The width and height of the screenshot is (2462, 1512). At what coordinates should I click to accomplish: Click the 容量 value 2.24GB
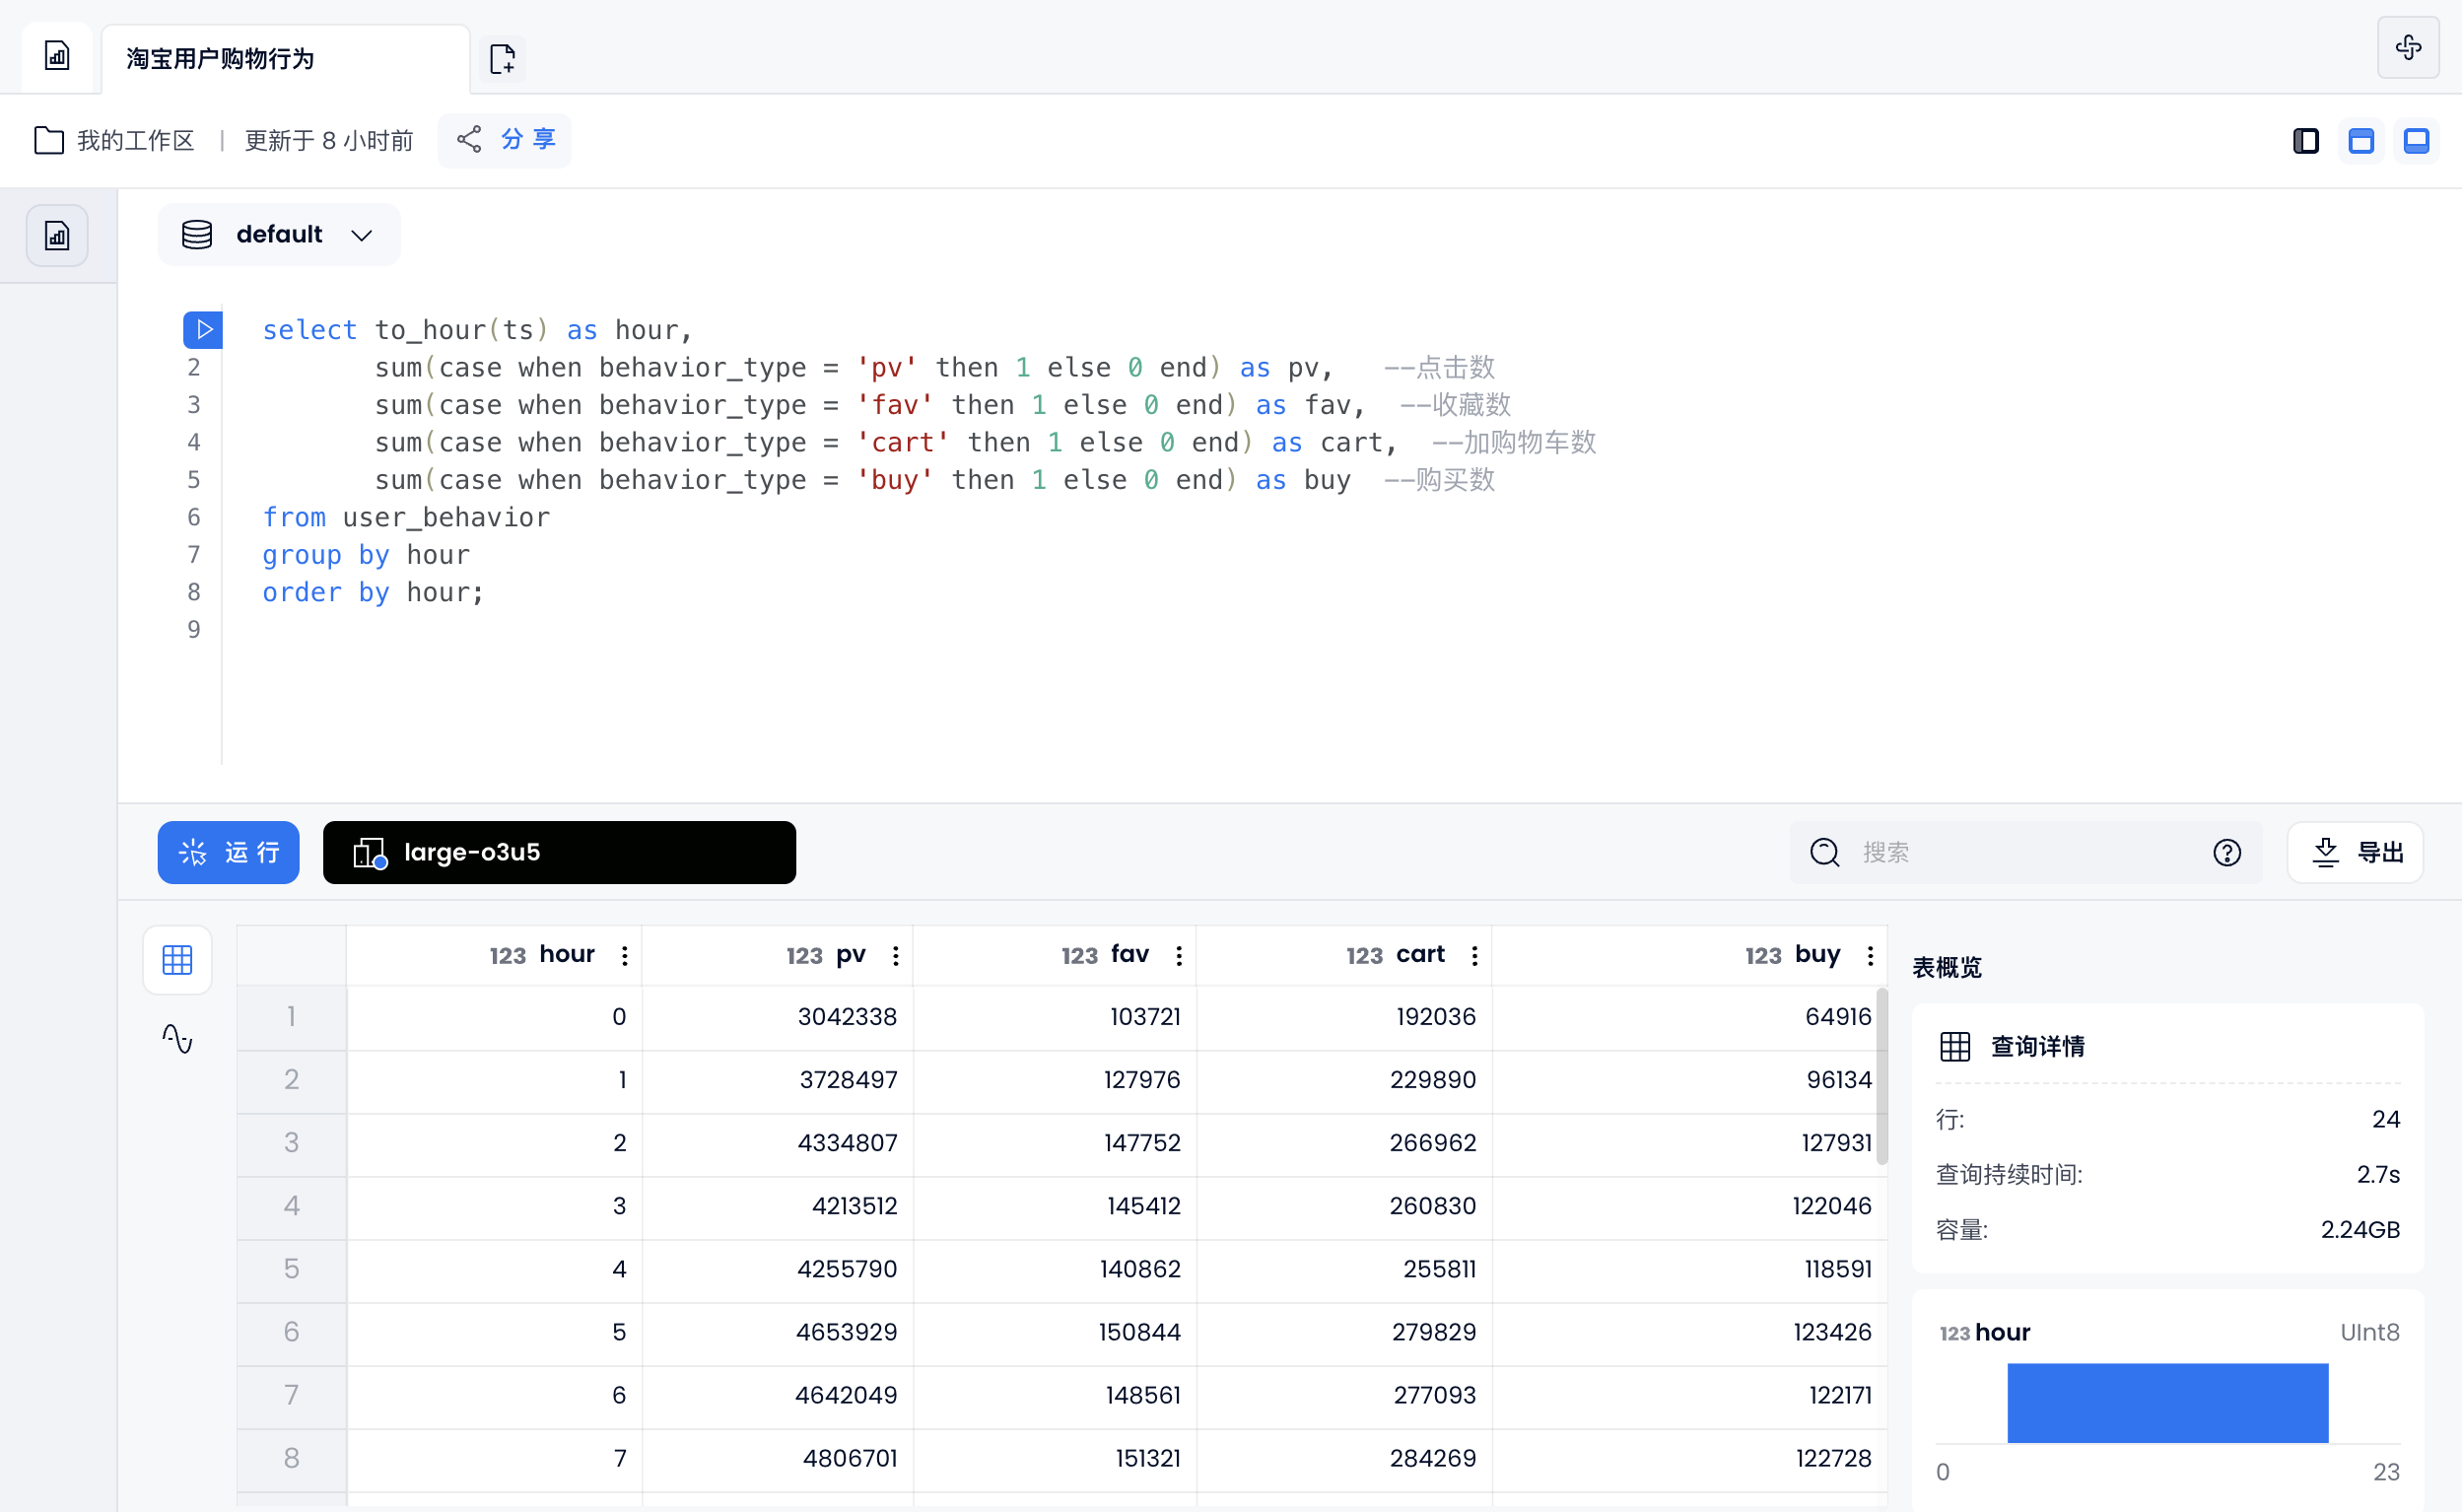(2360, 1229)
